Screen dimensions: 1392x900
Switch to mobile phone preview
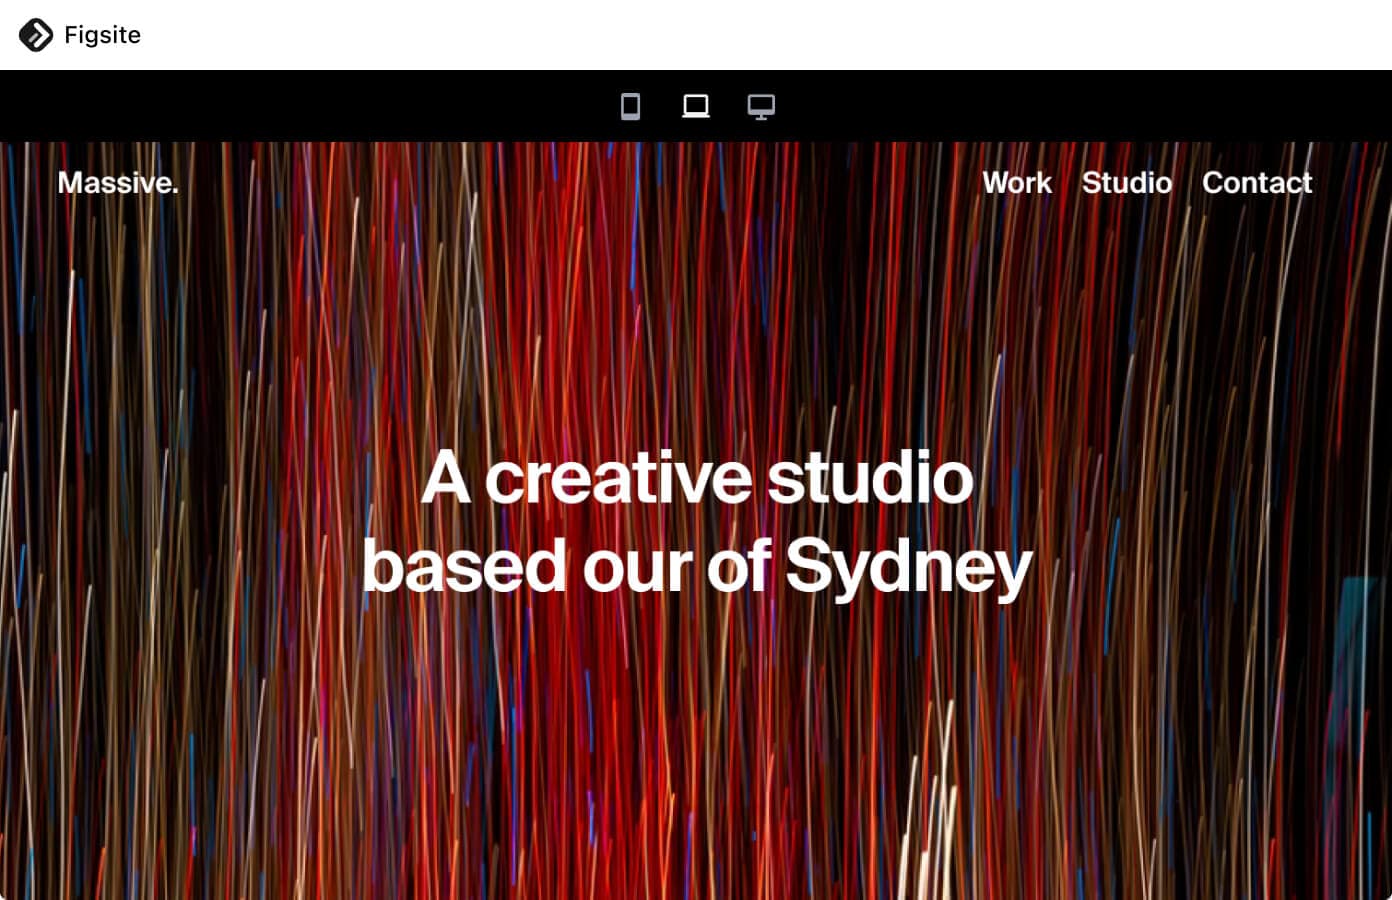[630, 106]
